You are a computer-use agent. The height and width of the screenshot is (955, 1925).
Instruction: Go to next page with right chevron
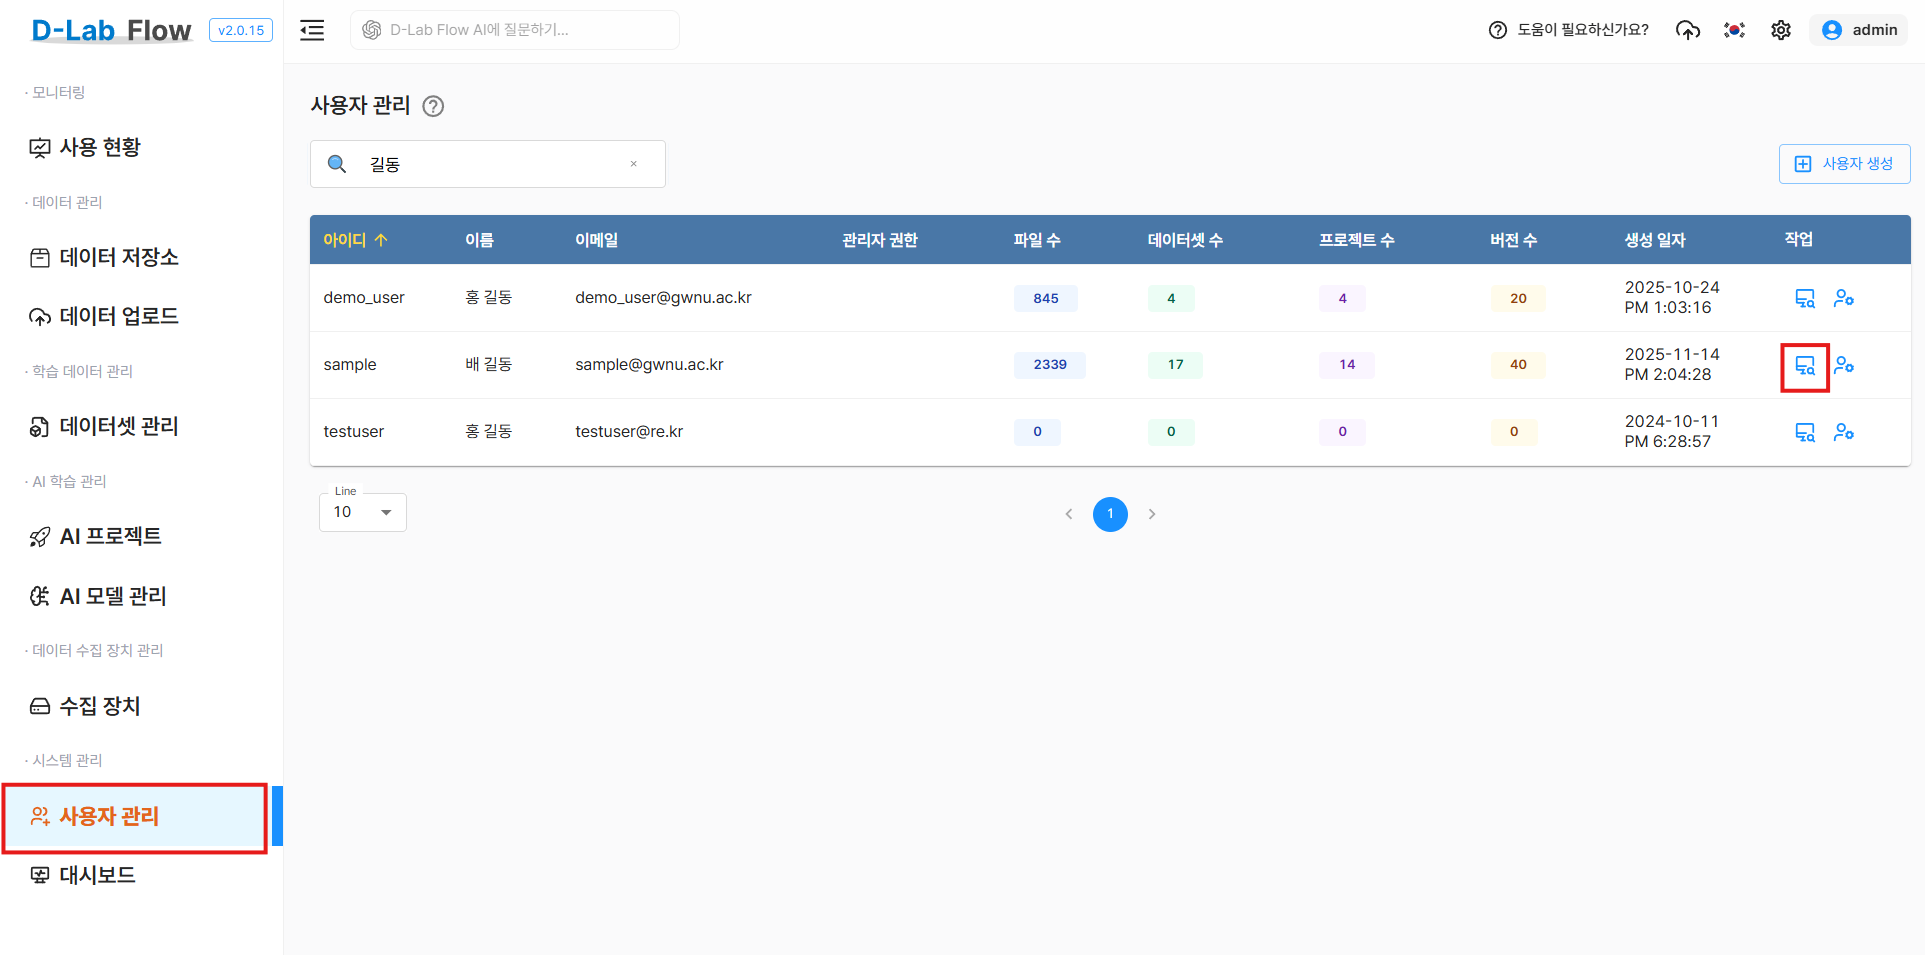[x=1152, y=514]
